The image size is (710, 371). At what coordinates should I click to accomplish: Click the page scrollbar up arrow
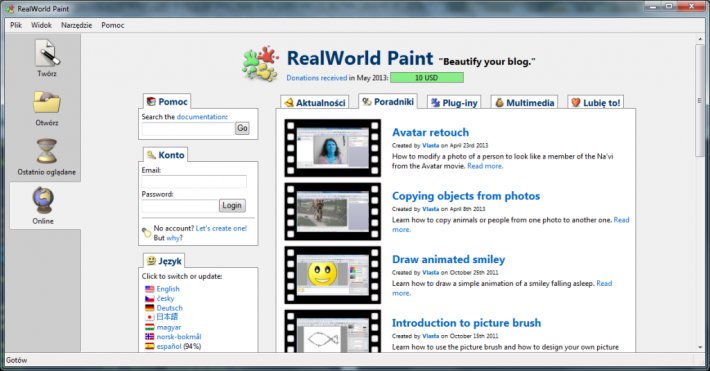pos(700,39)
